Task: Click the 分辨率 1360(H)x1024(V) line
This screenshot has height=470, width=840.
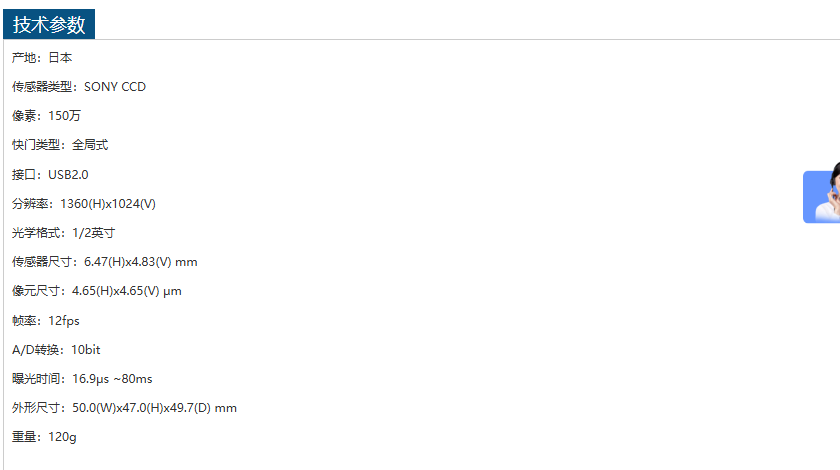Action: click(84, 204)
